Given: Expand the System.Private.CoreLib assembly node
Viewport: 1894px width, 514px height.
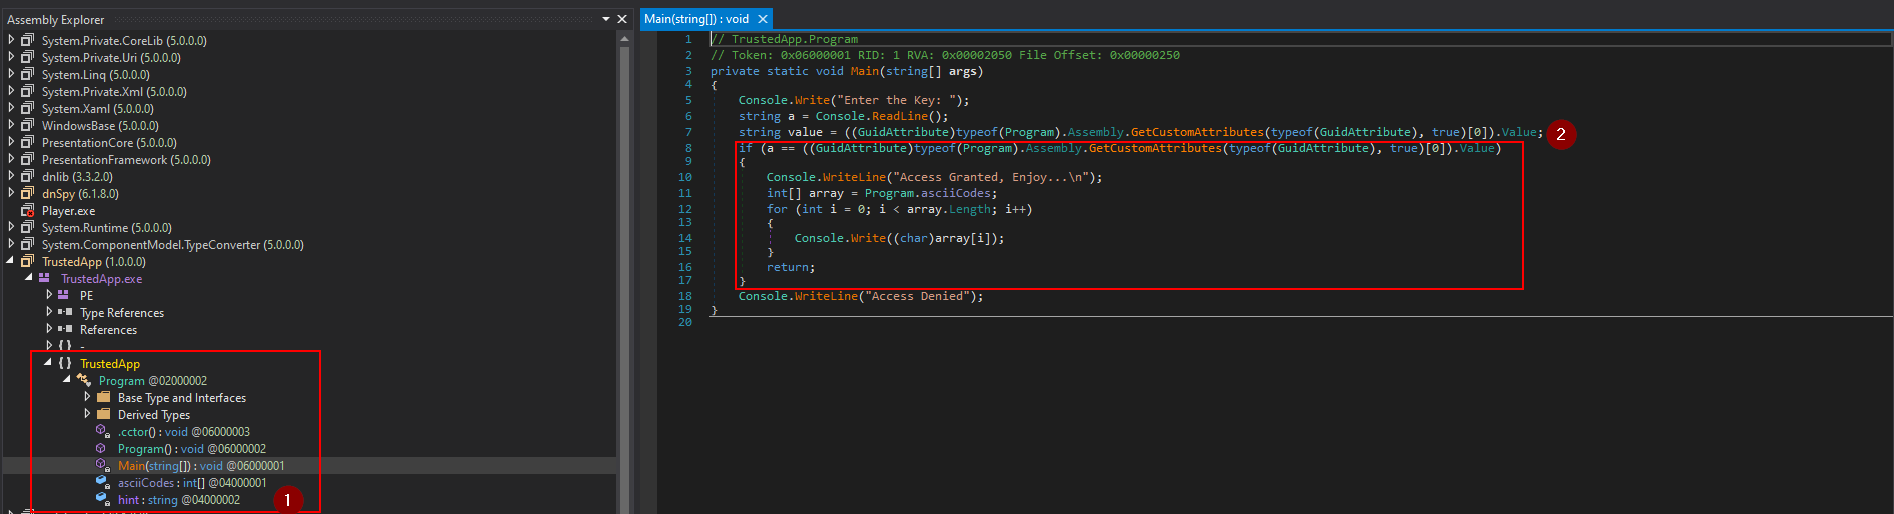Looking at the screenshot, I should 11,40.
